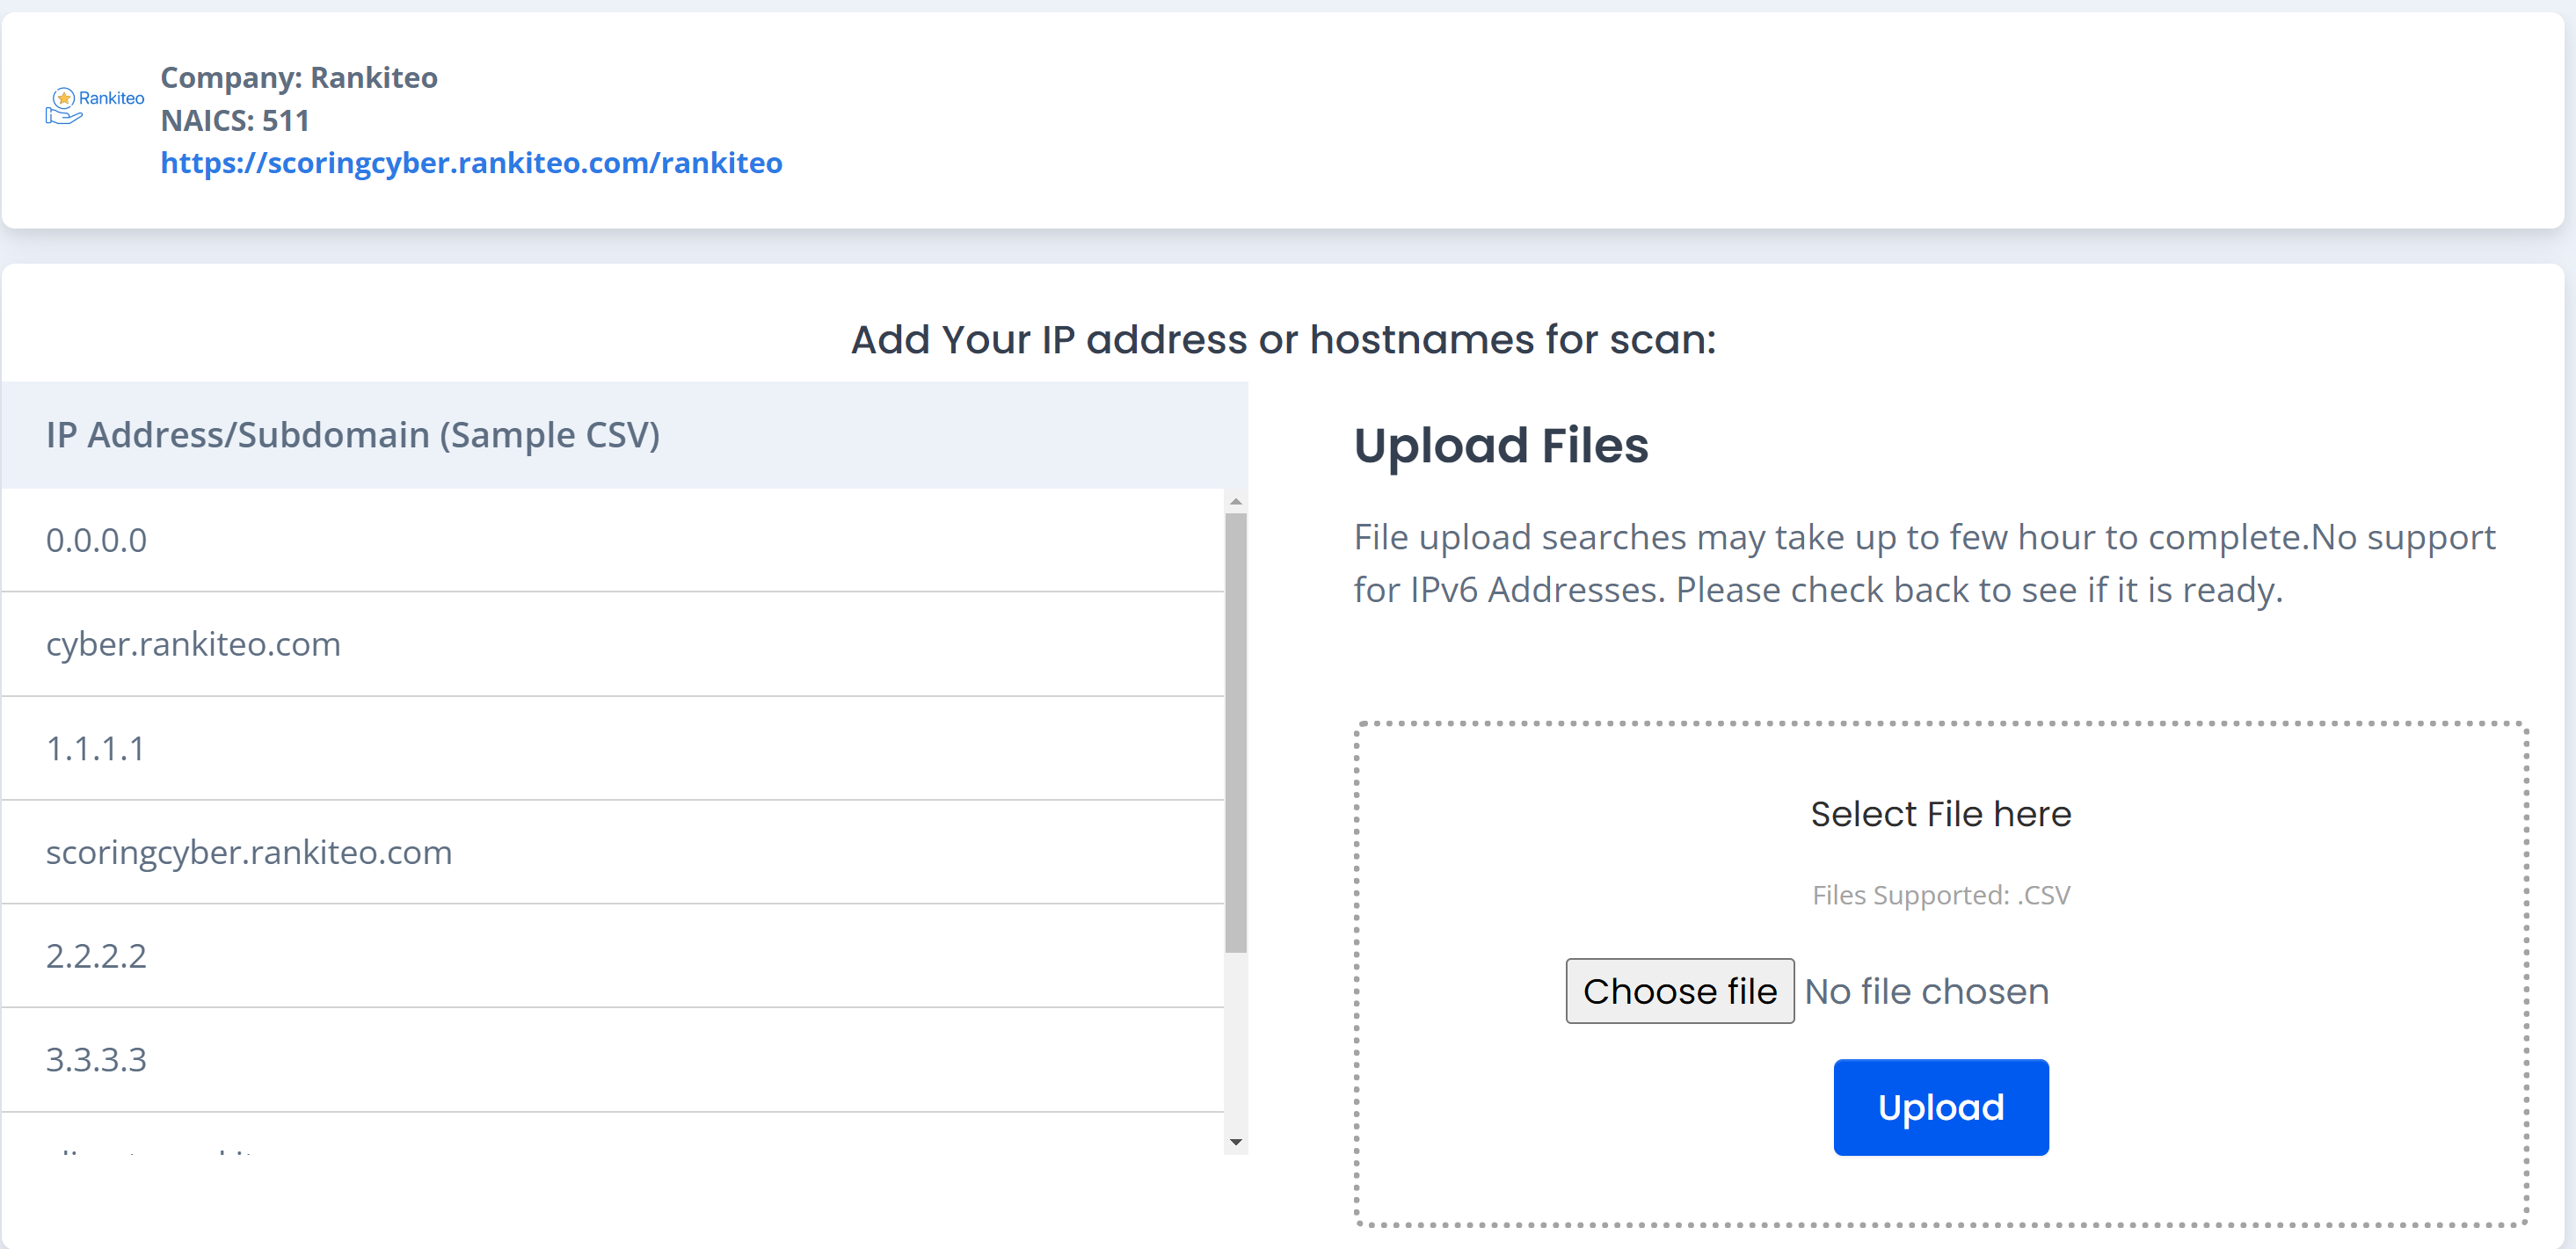Select the 3.3.3.3 row

click(96, 1059)
